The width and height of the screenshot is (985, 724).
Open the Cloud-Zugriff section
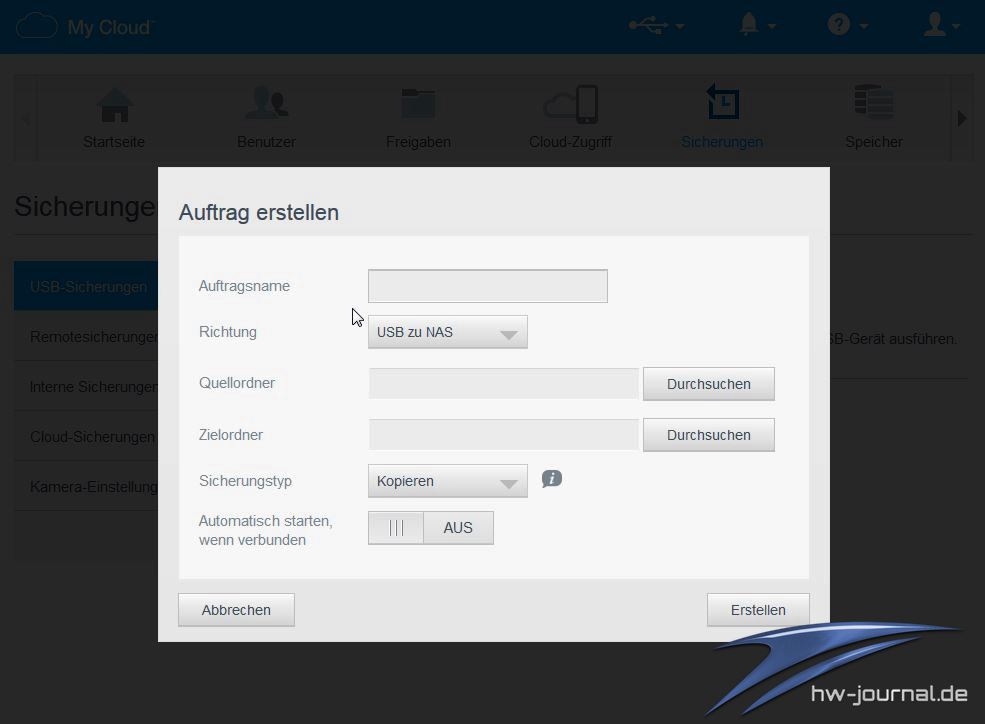570,117
